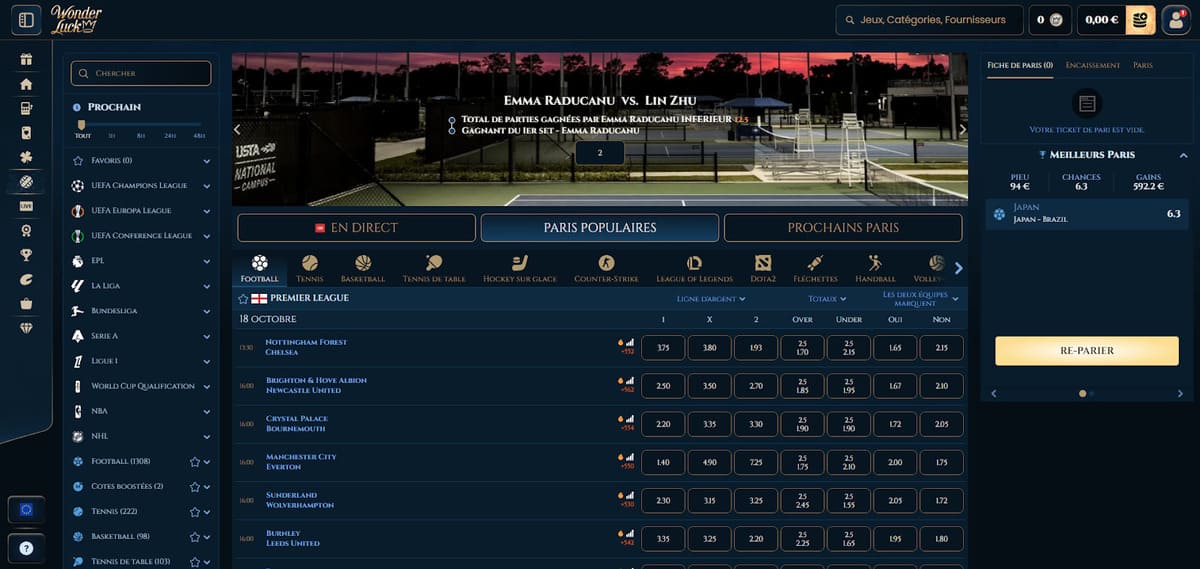1200x569 pixels.
Task: Expand the Bundesliga entry
Action: click(x=207, y=311)
